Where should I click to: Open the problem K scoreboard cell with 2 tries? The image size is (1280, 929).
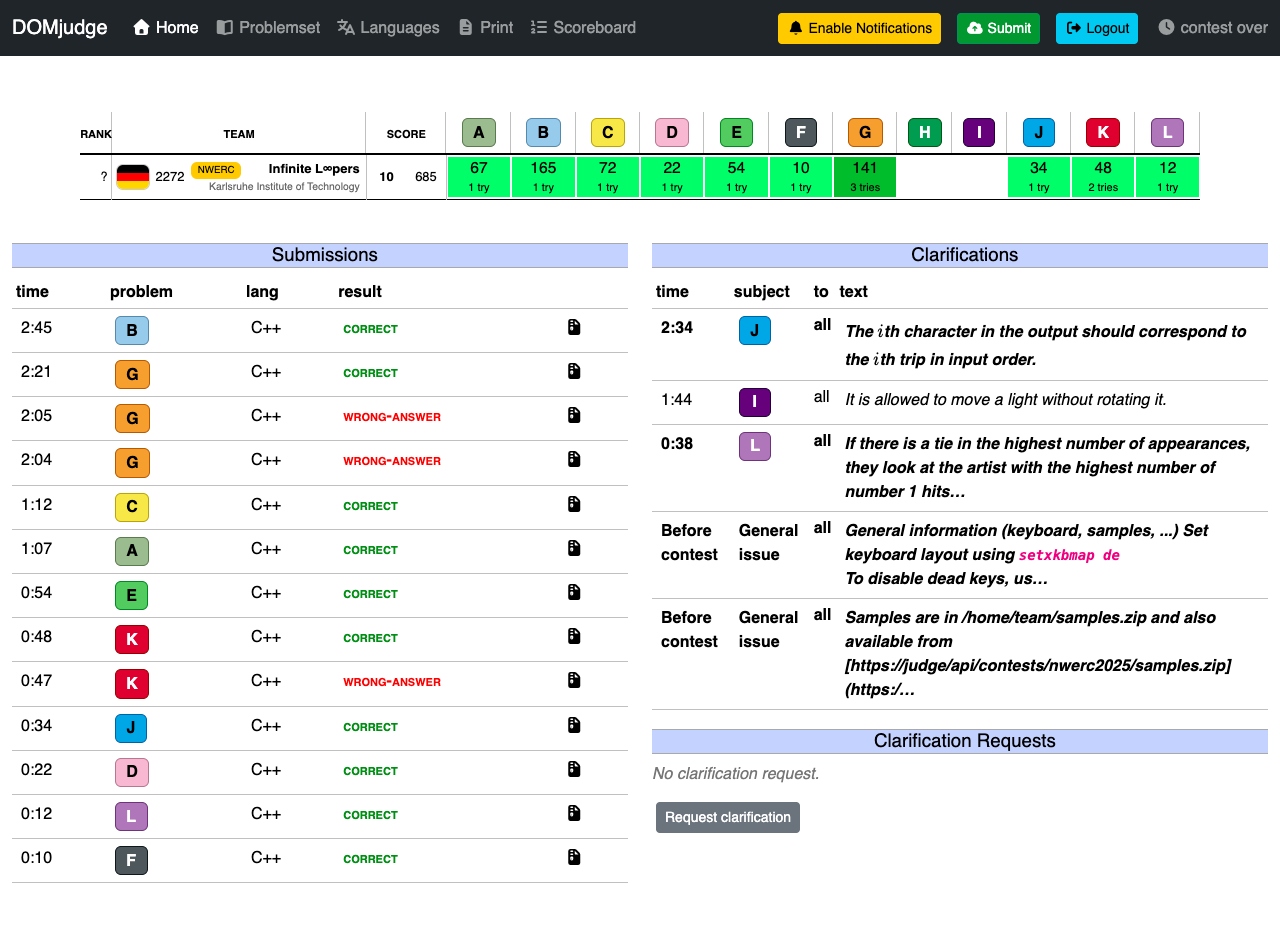point(1103,177)
